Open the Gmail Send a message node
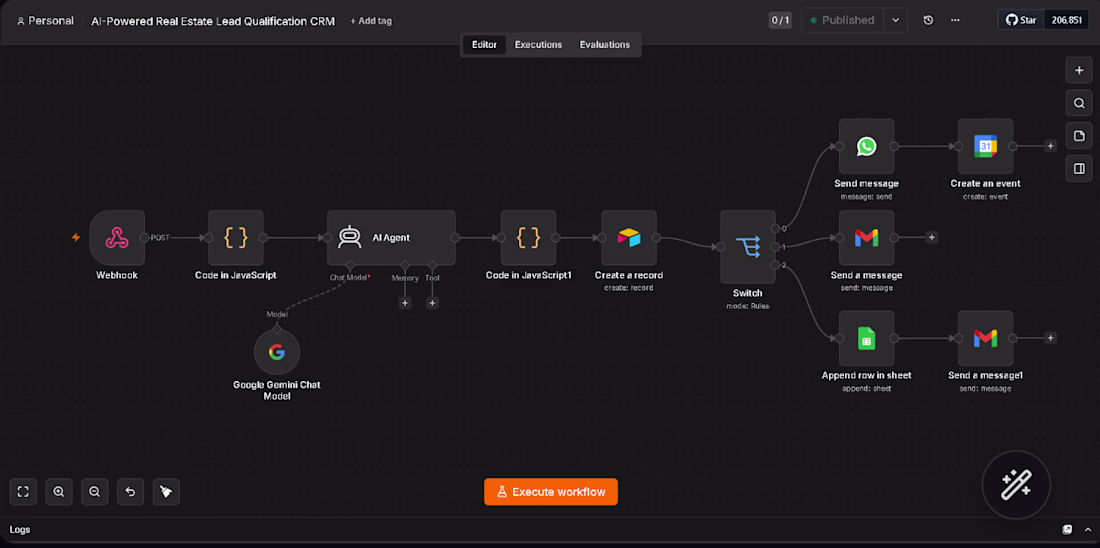Screen dimensions: 1100x548 [x=866, y=238]
